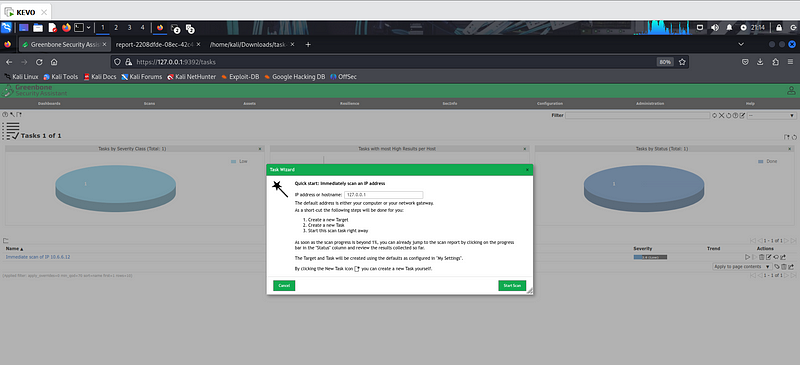The image size is (800, 365).
Task: Click the Filter text field
Action: [x=637, y=116]
